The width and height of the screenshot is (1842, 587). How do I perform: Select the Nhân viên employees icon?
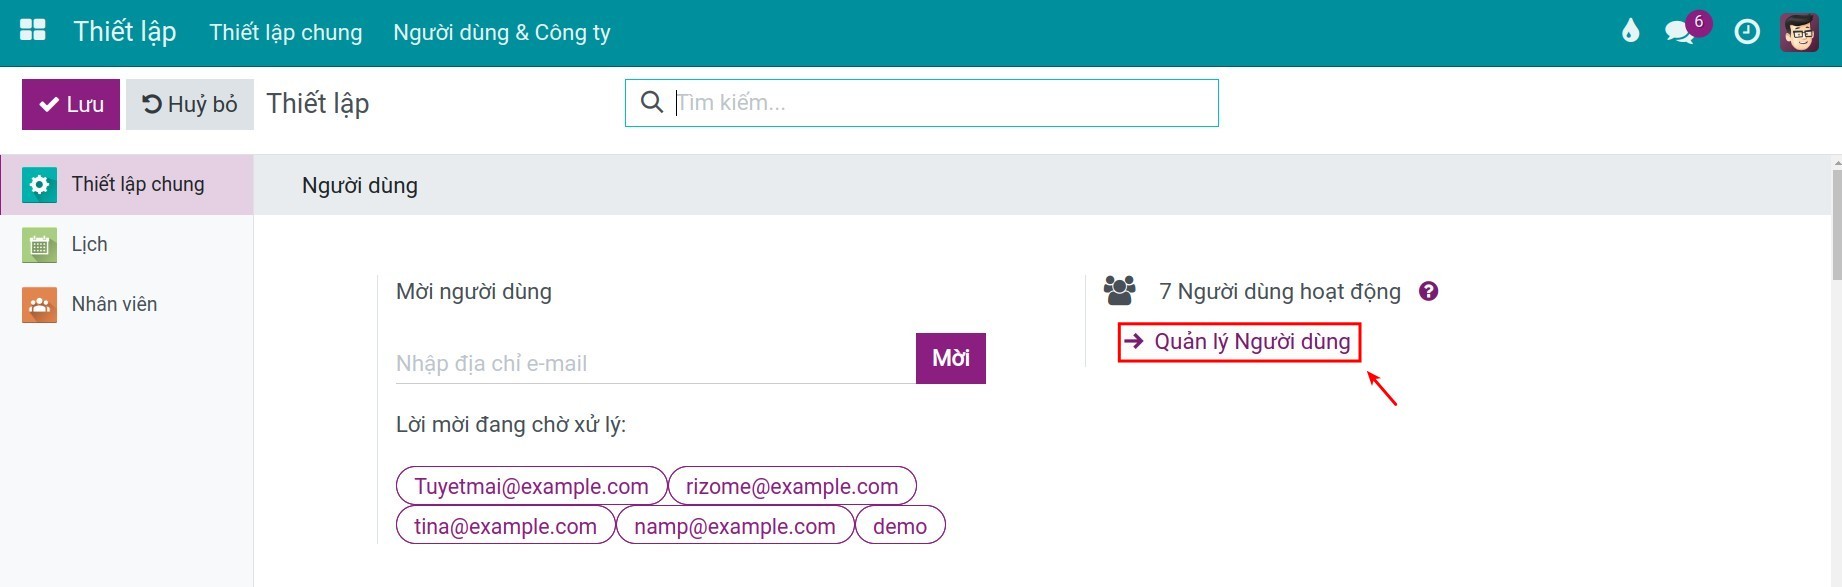pyautogui.click(x=39, y=305)
